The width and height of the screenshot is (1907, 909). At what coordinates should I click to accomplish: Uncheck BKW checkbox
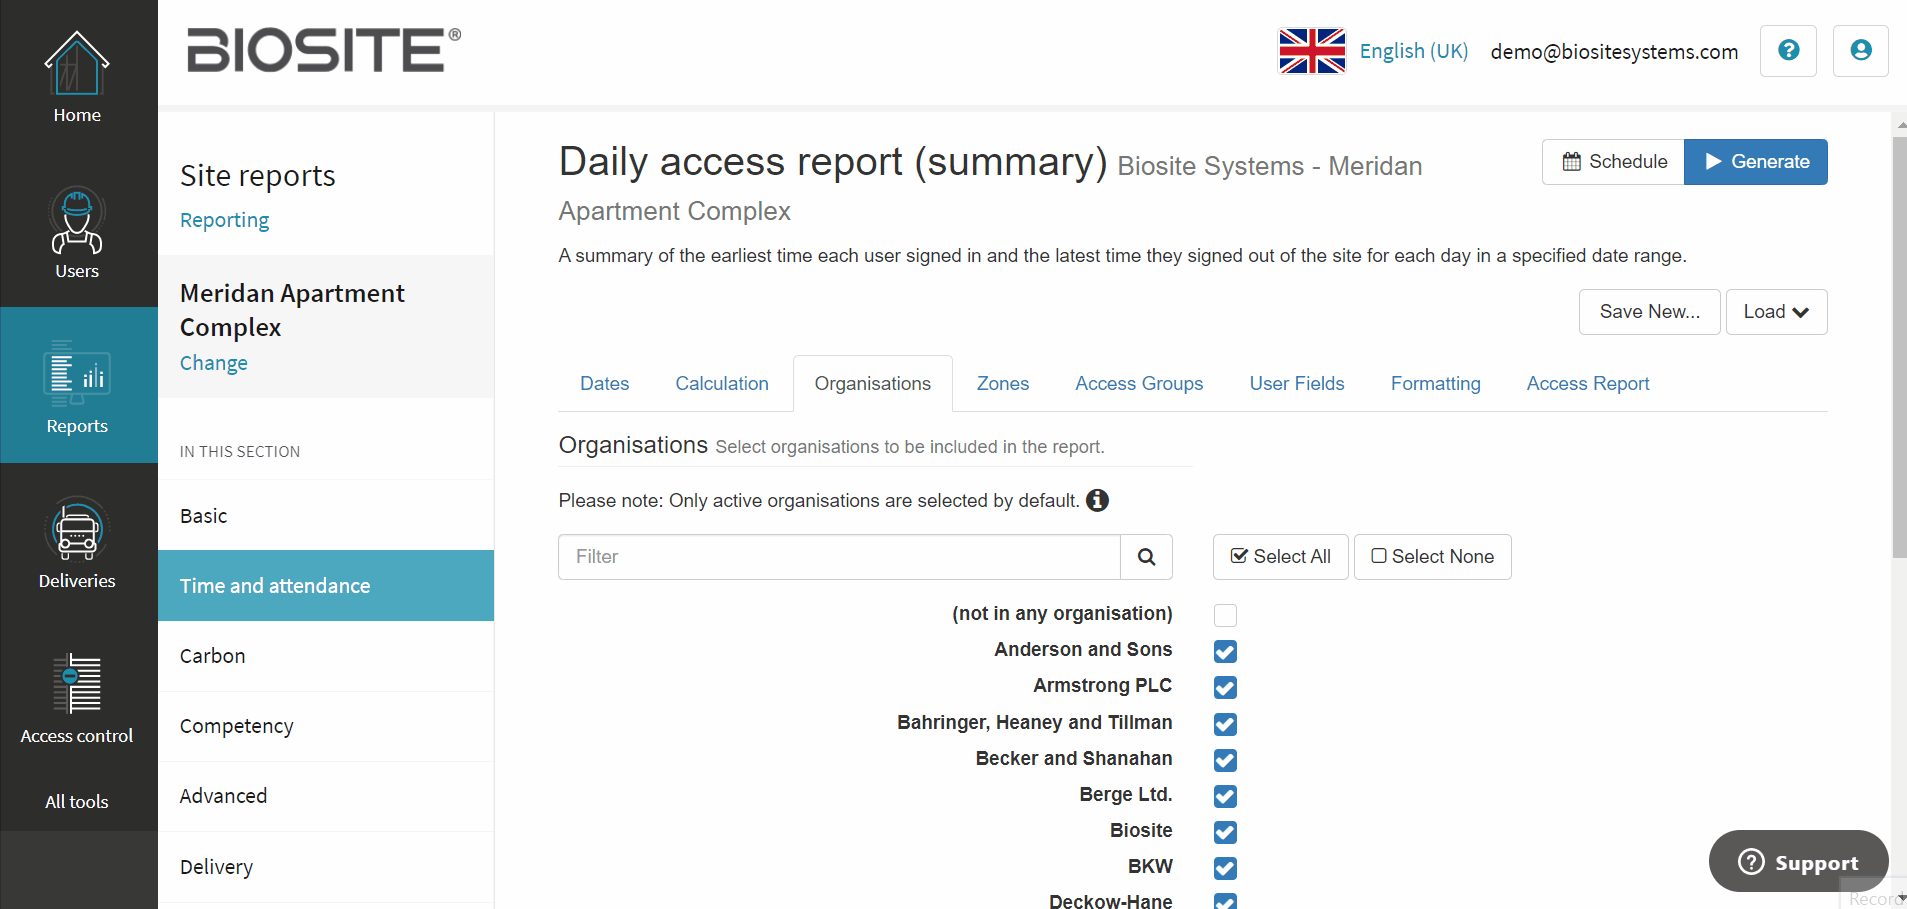[x=1225, y=868]
